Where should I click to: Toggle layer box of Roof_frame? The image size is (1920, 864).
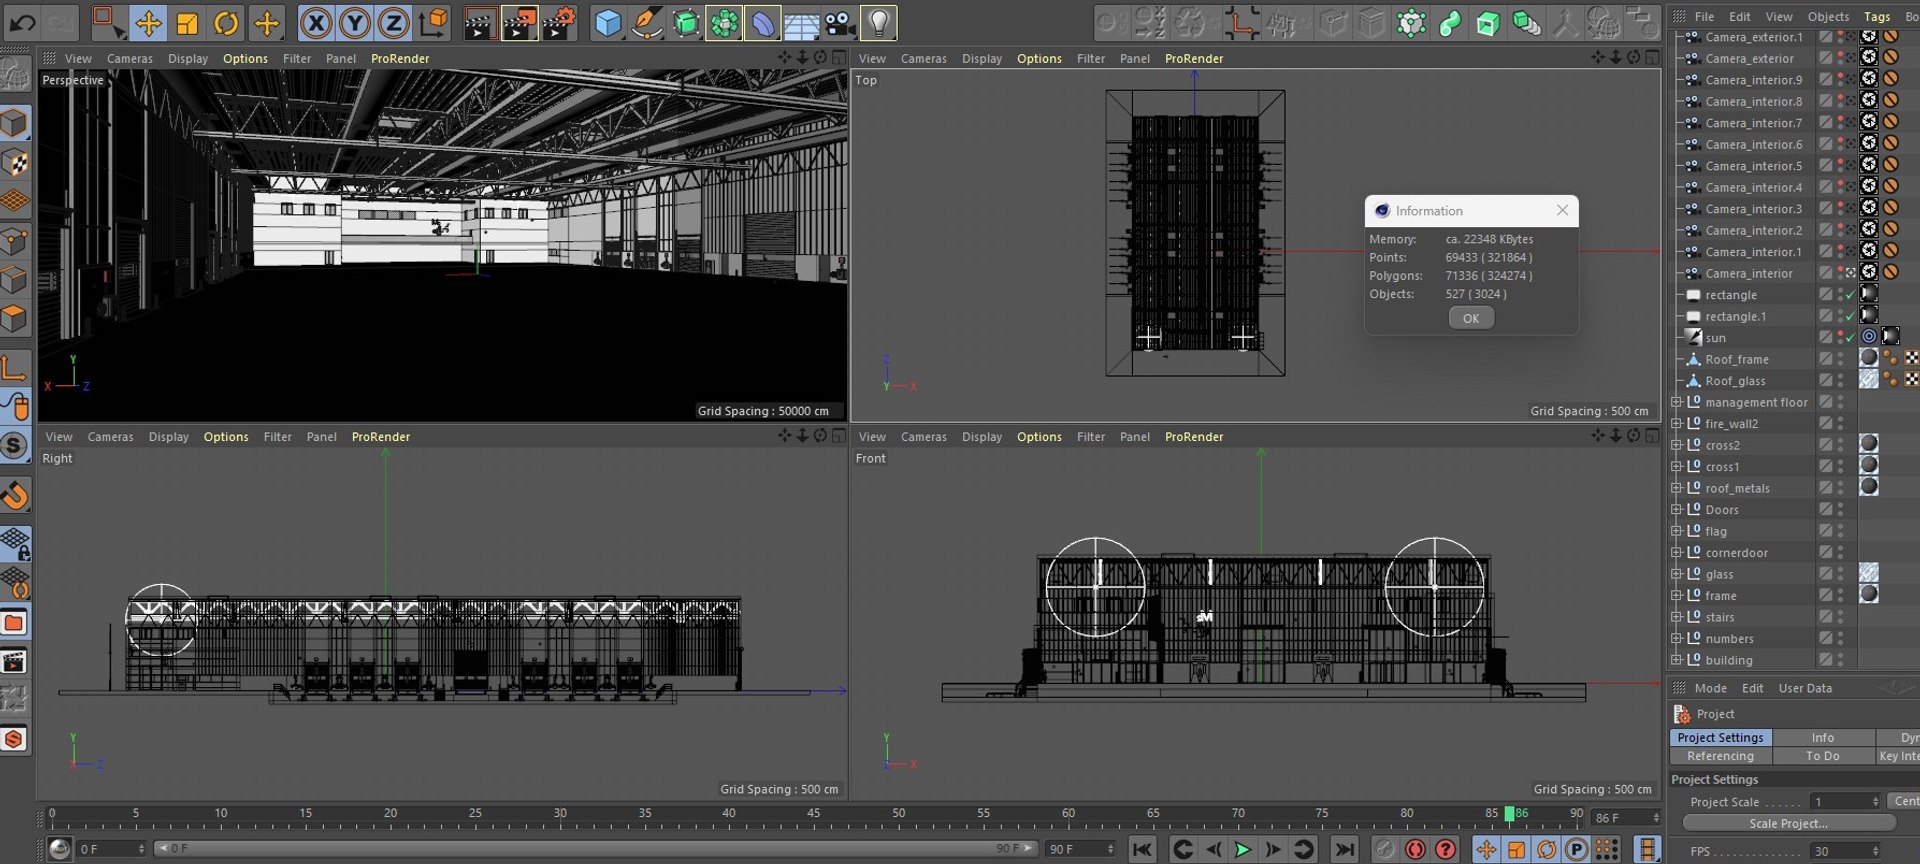coord(1825,359)
